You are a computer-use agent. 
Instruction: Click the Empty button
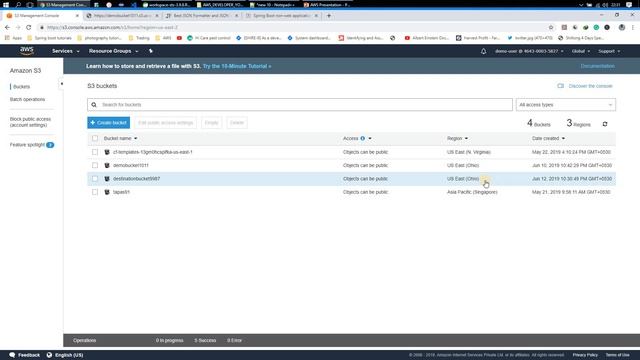pyautogui.click(x=211, y=123)
